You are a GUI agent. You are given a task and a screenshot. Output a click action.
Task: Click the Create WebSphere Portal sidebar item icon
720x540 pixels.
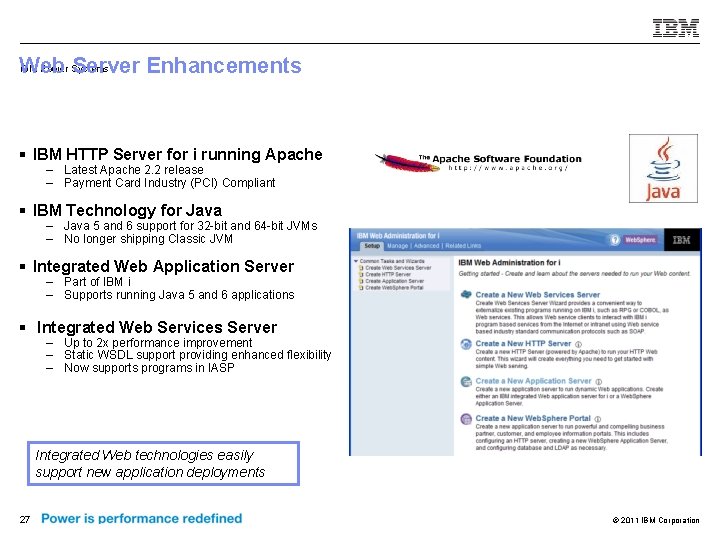pyautogui.click(x=361, y=287)
